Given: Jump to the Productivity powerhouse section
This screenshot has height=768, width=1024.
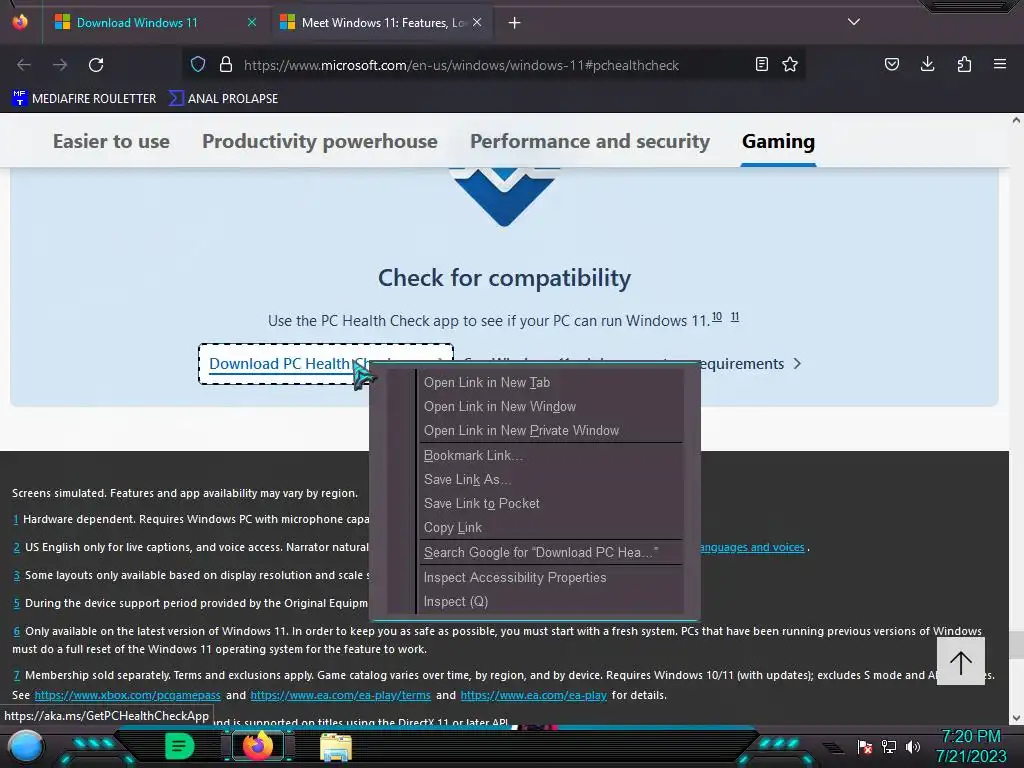Looking at the screenshot, I should click(x=320, y=141).
